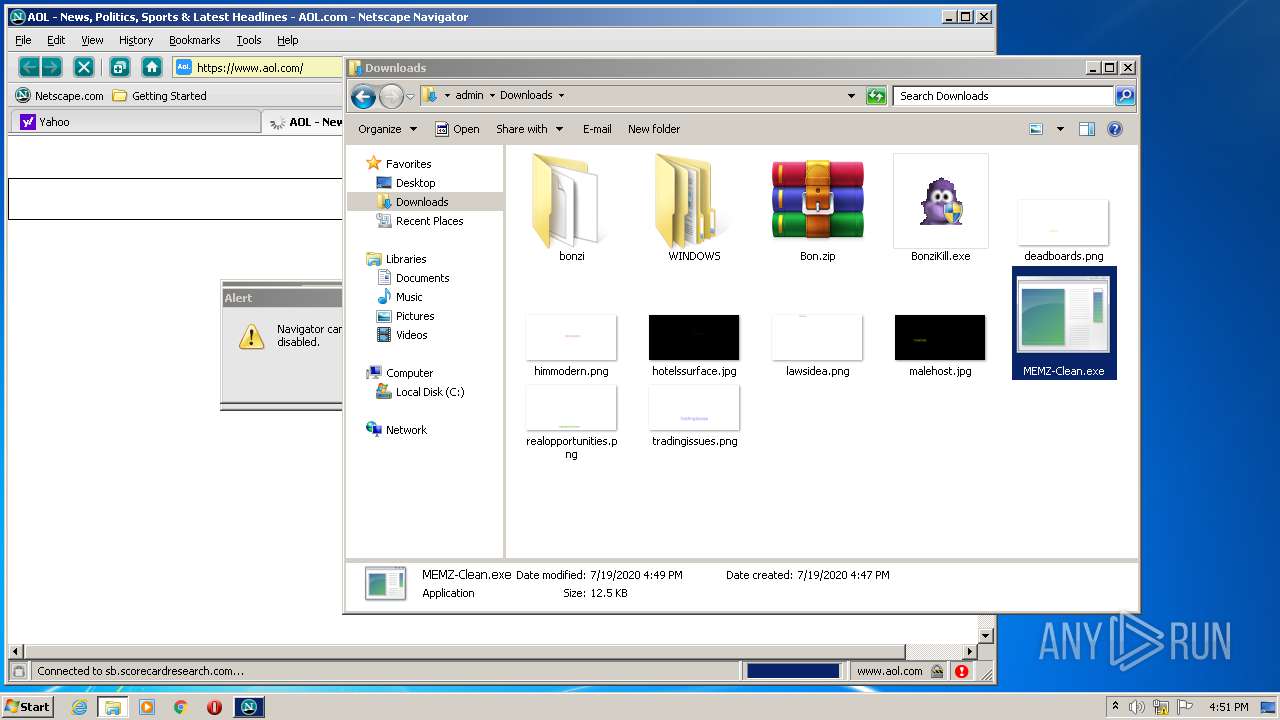
Task: Switch to Netscape Navigator taskbar button
Action: pyautogui.click(x=249, y=707)
